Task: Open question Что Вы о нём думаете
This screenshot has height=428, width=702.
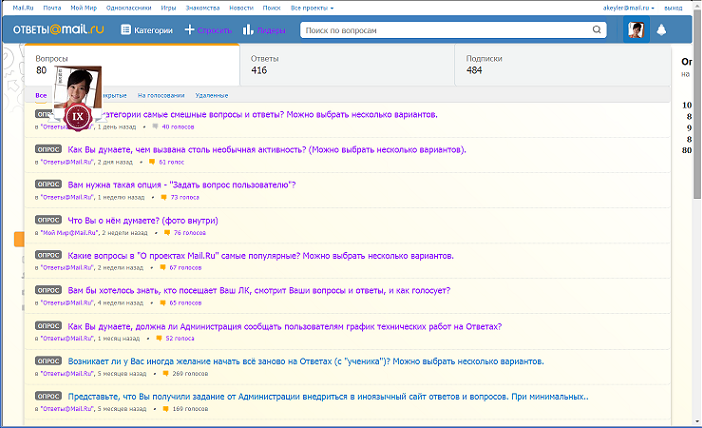Action: coord(143,220)
